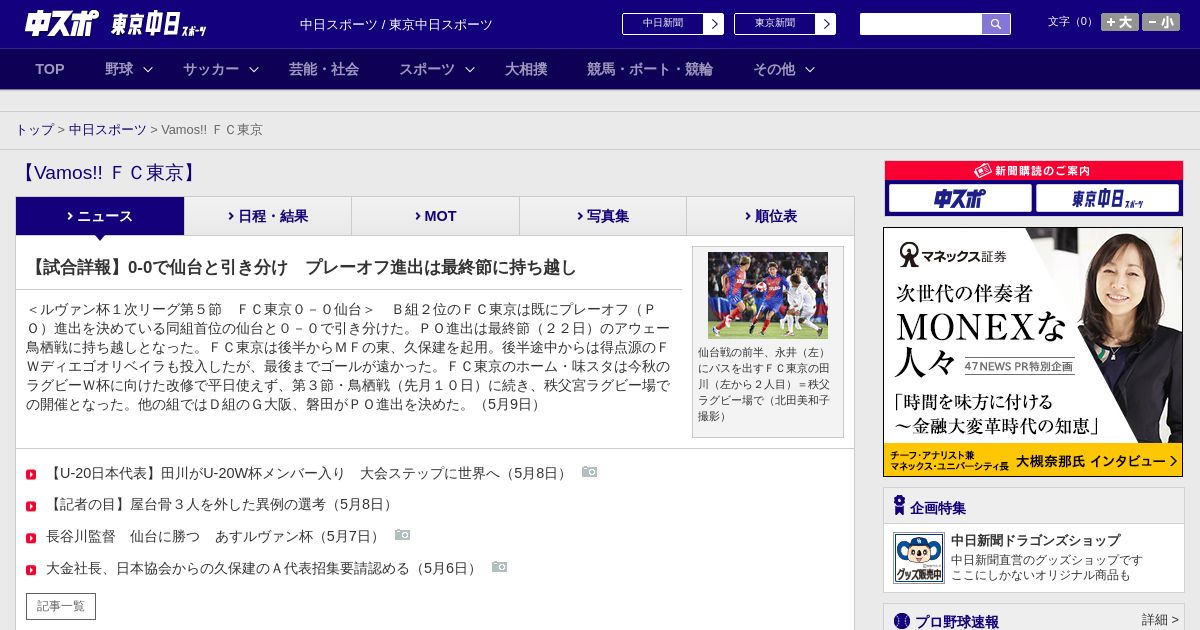Expand the その他 navigation dropdown
This screenshot has height=630, width=1200.
[784, 69]
